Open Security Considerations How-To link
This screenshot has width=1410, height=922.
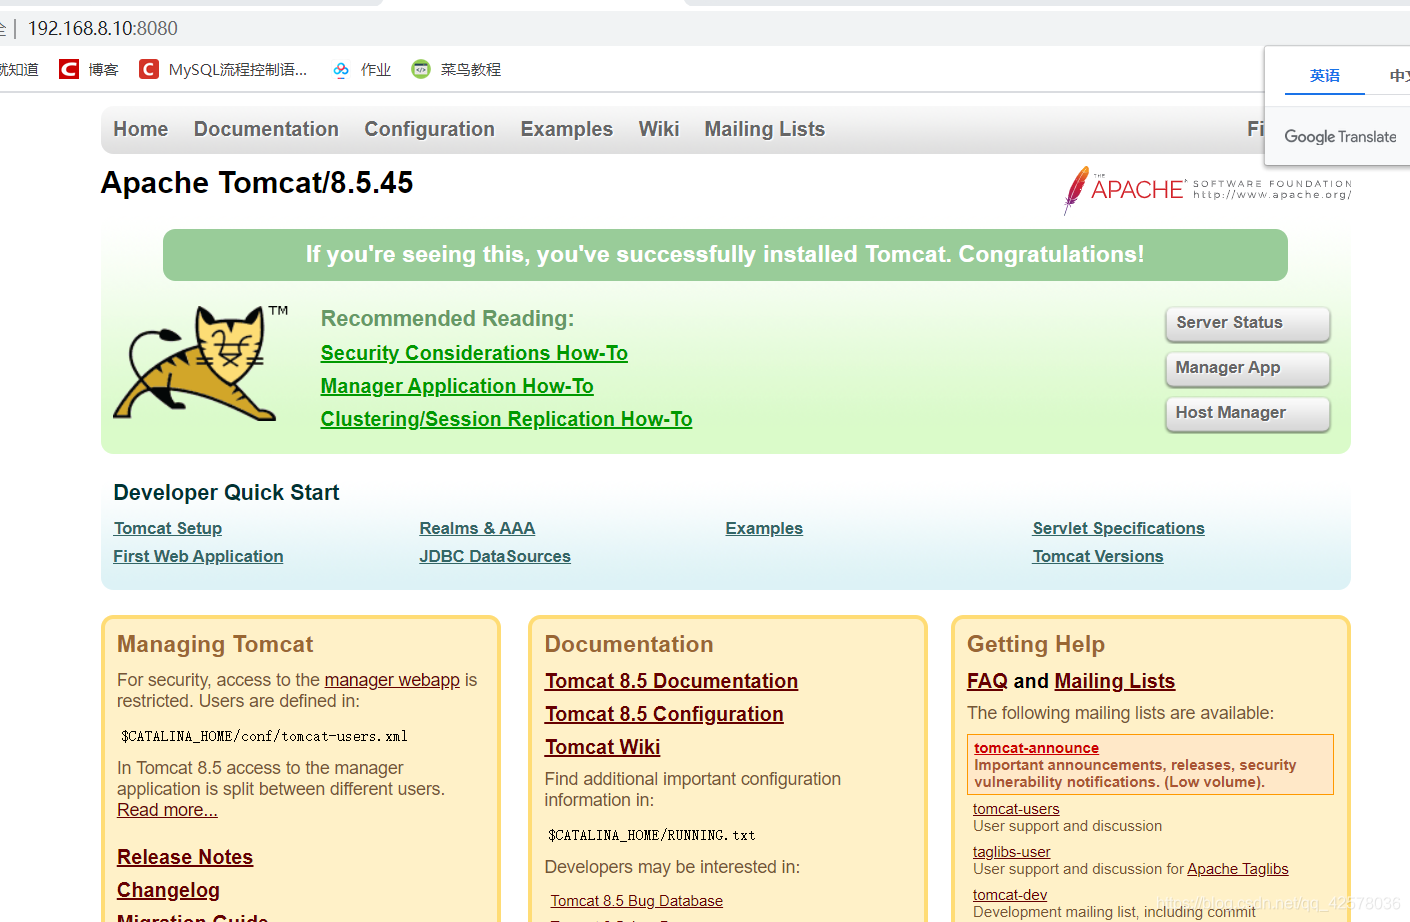tap(474, 353)
